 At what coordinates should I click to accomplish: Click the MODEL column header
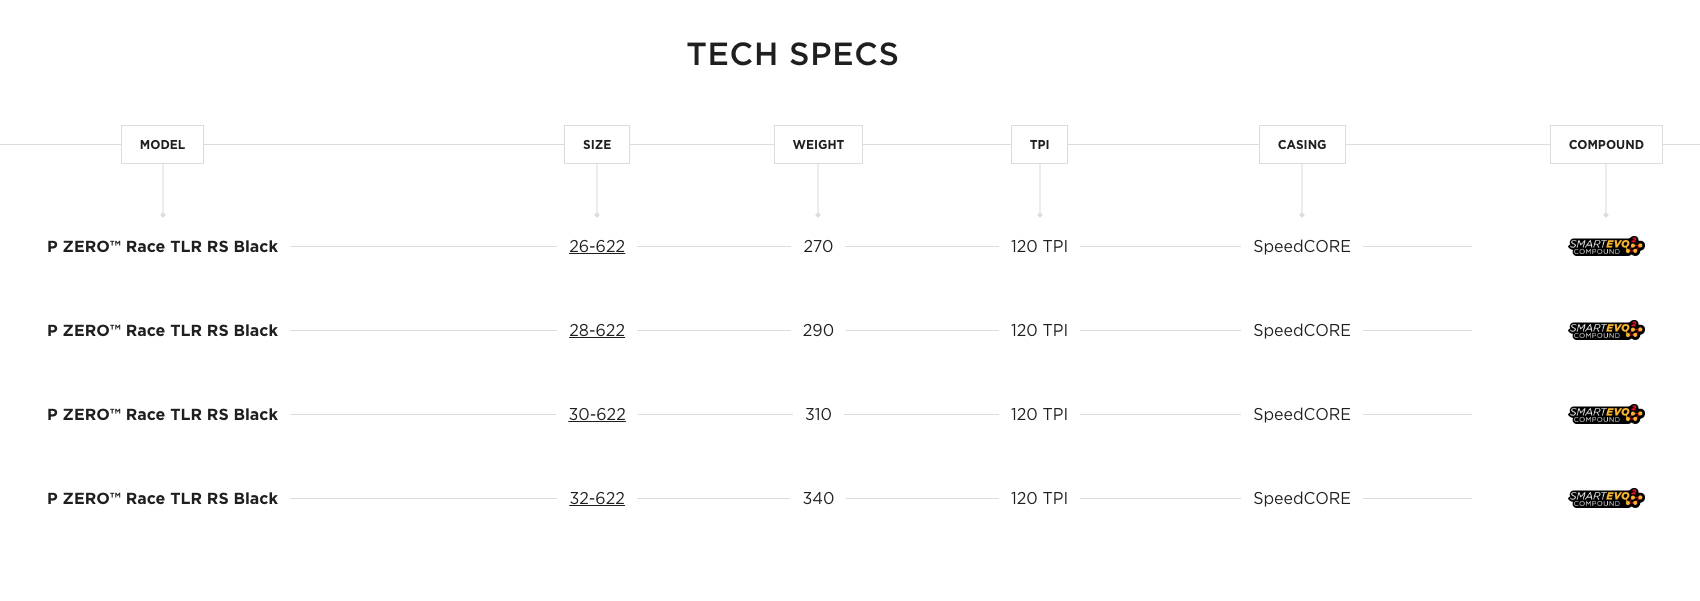(x=162, y=144)
